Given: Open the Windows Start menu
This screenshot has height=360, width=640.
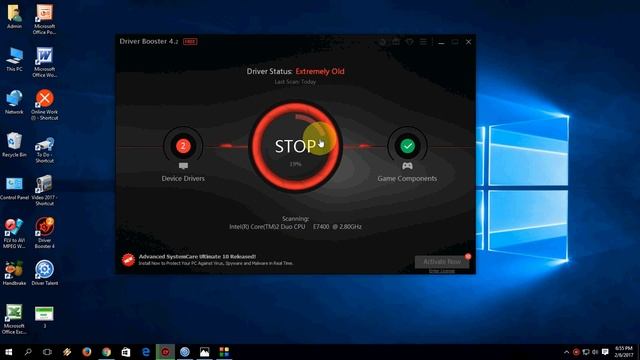Looking at the screenshot, I should [8, 352].
